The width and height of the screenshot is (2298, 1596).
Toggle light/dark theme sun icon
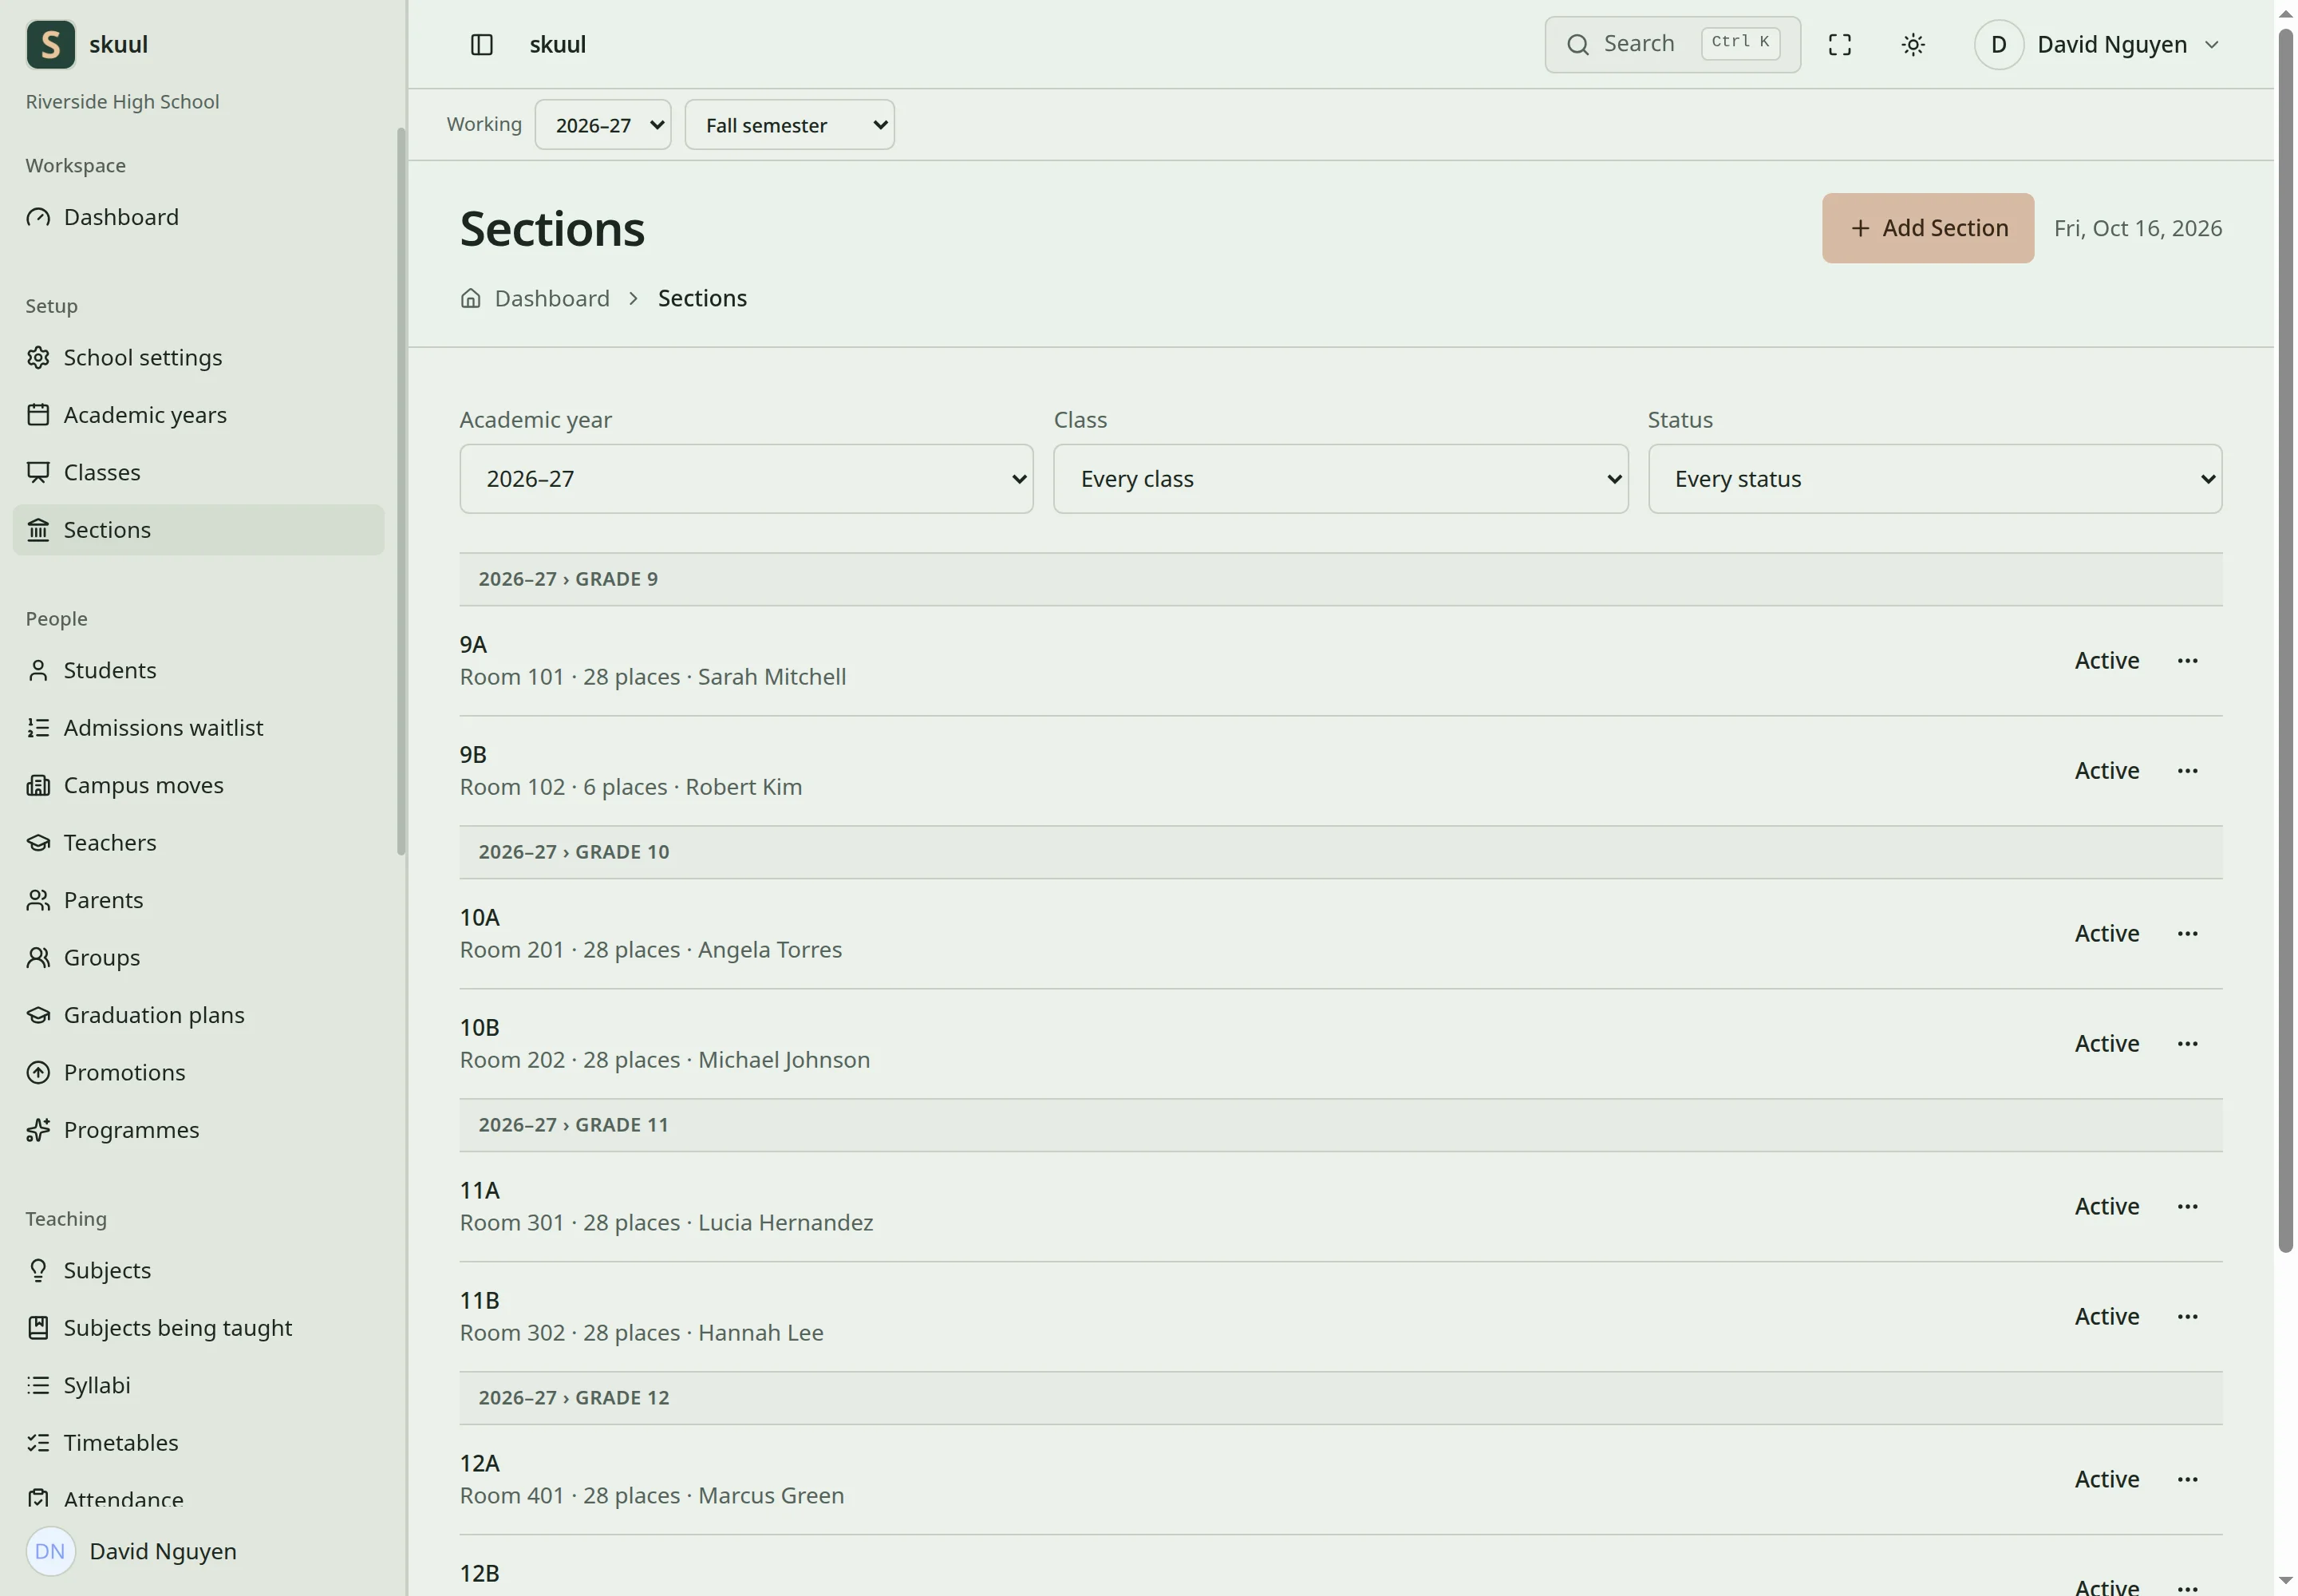1913,45
